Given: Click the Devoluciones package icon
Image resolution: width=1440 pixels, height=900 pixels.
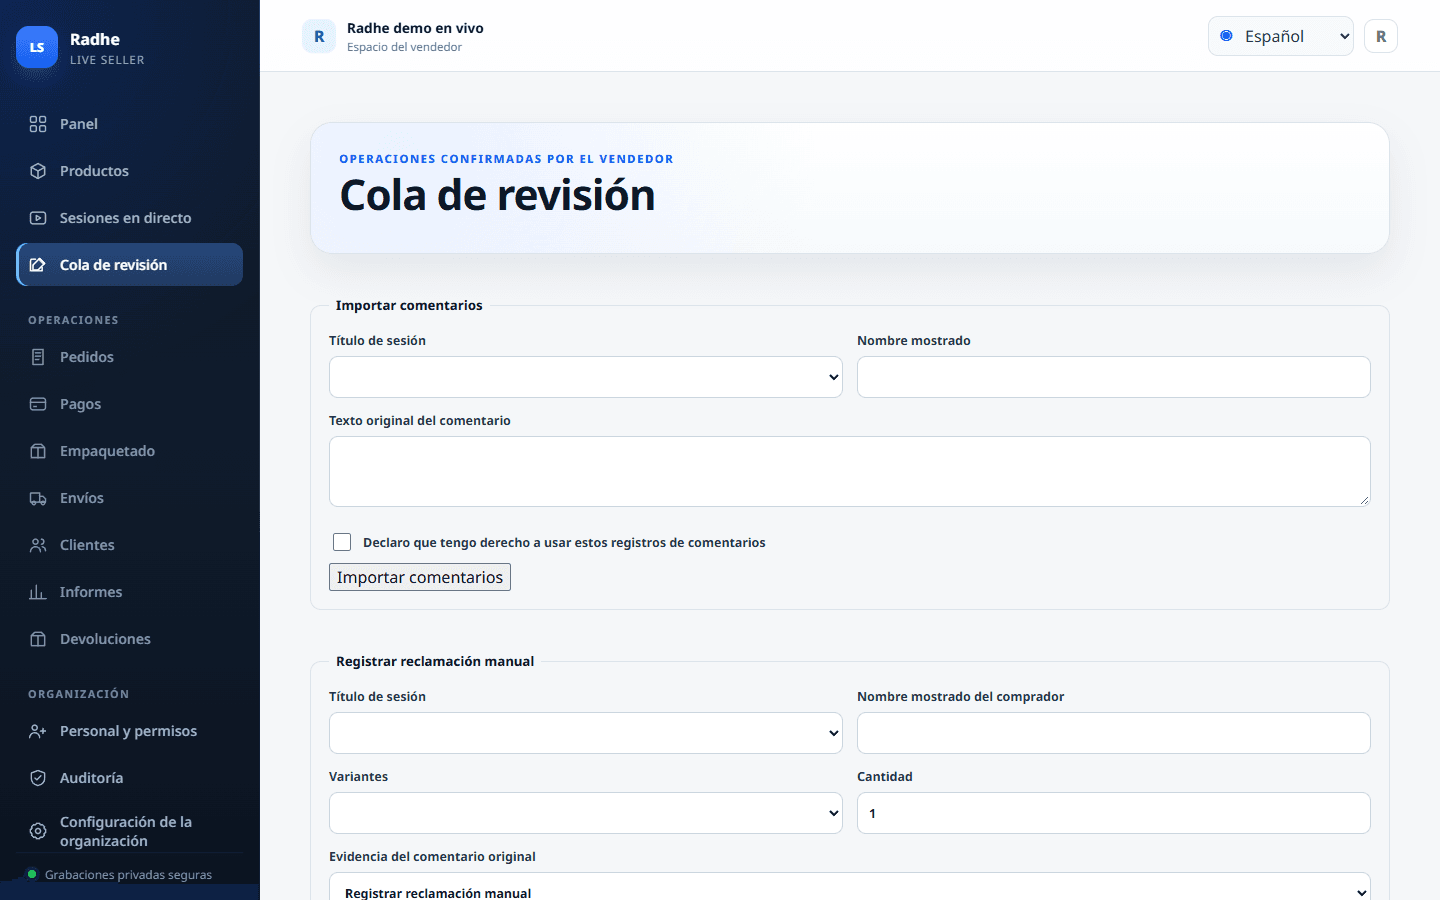Looking at the screenshot, I should click(38, 639).
